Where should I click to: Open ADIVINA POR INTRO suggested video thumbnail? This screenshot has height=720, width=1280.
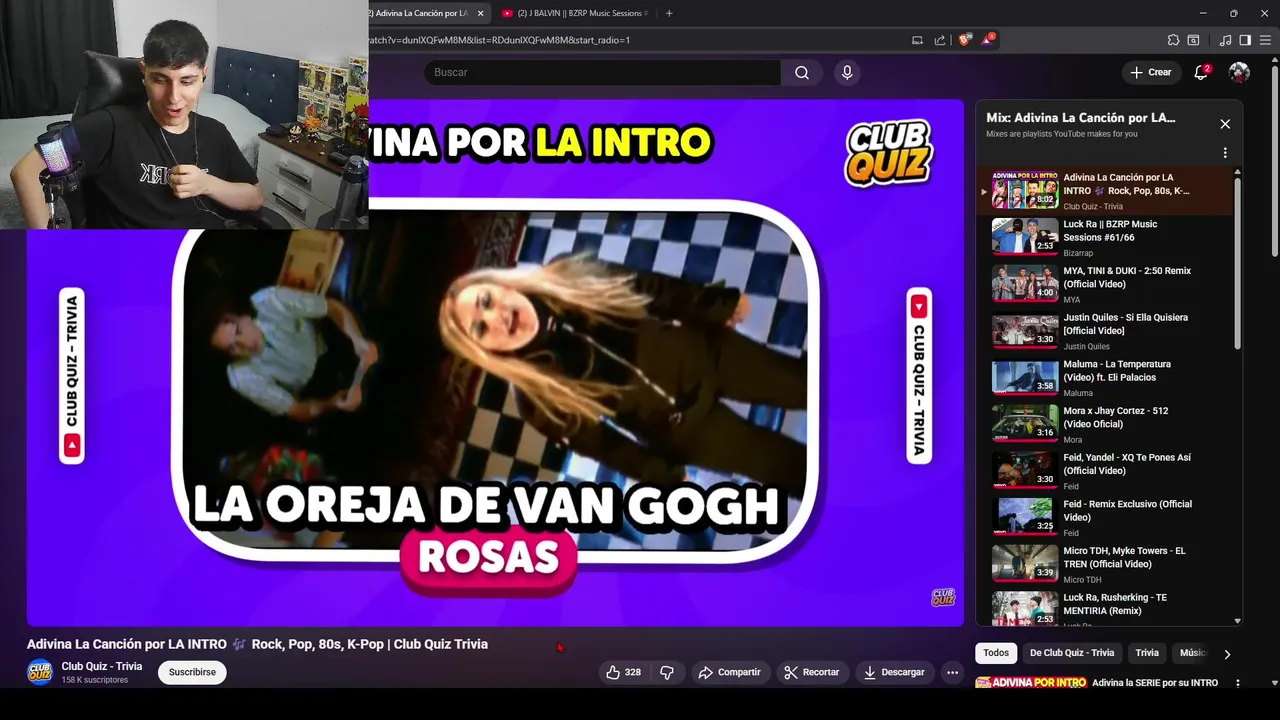[x=1031, y=683]
